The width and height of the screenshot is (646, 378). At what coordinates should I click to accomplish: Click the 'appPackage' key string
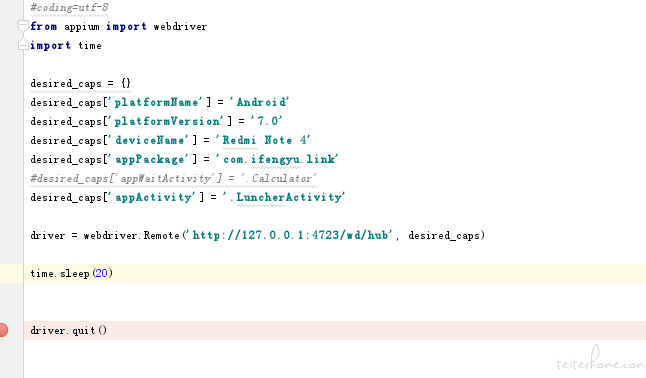(x=149, y=159)
